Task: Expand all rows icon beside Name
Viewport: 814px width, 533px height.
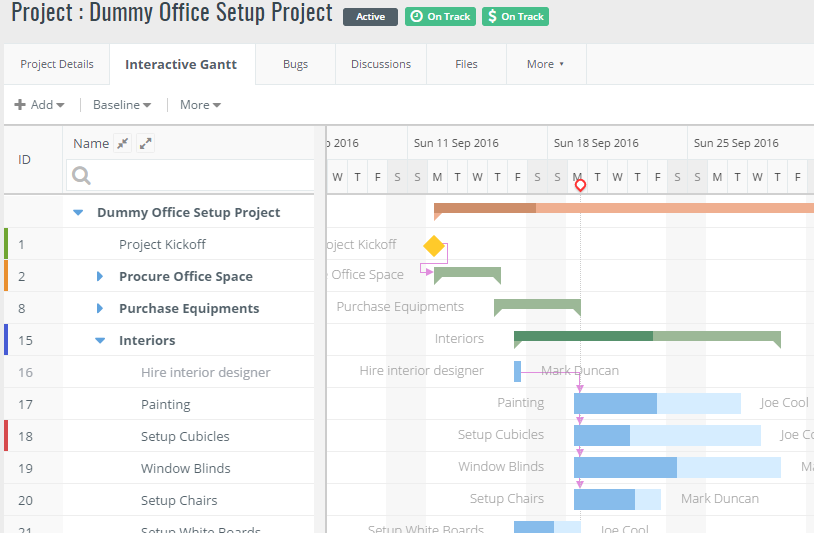Action: (145, 143)
